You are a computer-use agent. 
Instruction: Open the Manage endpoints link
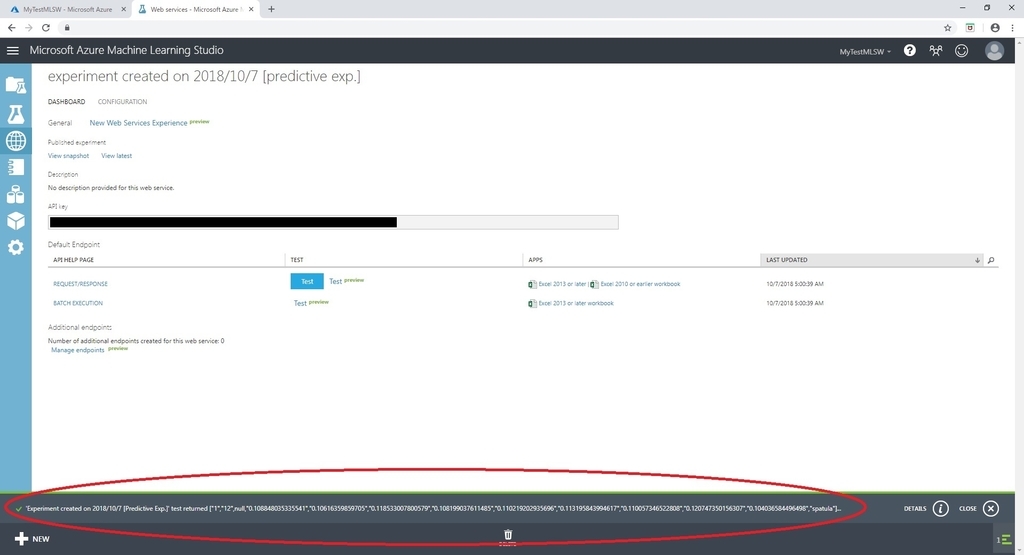[x=78, y=351]
